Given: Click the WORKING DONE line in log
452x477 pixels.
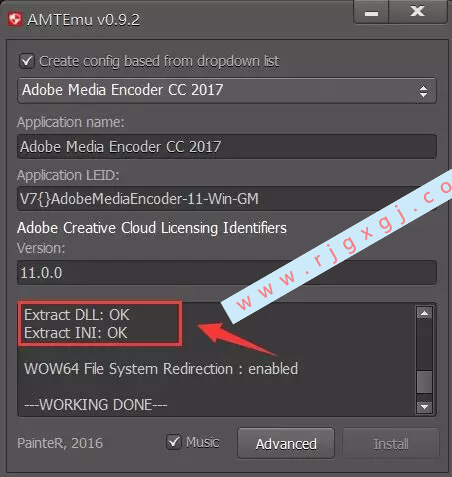Looking at the screenshot, I should click(x=96, y=405).
